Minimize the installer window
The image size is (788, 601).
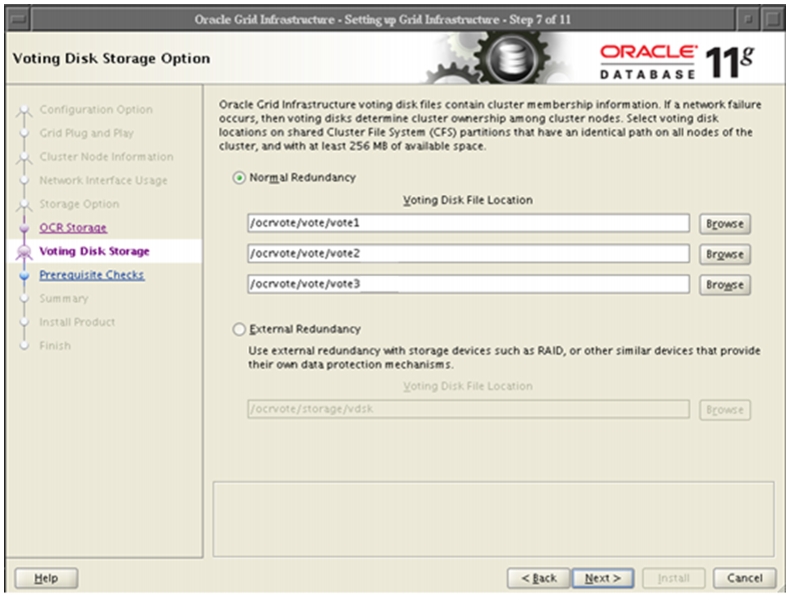point(748,20)
